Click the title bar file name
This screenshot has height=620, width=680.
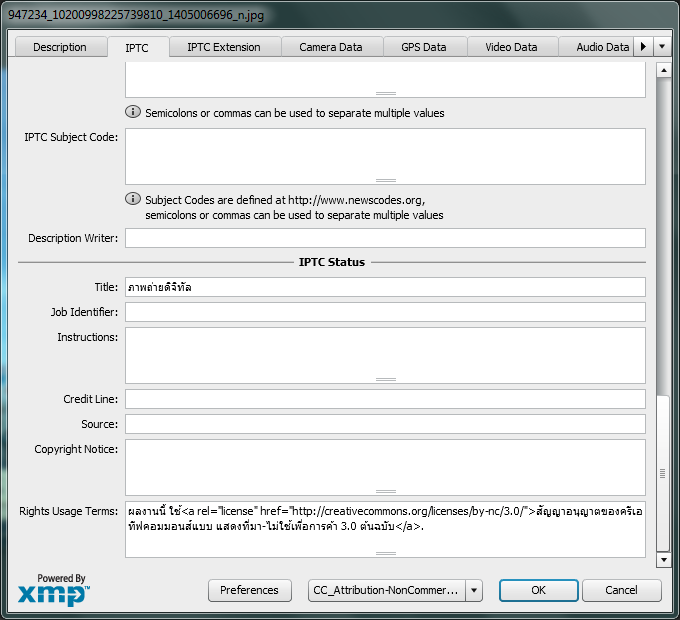coord(136,15)
